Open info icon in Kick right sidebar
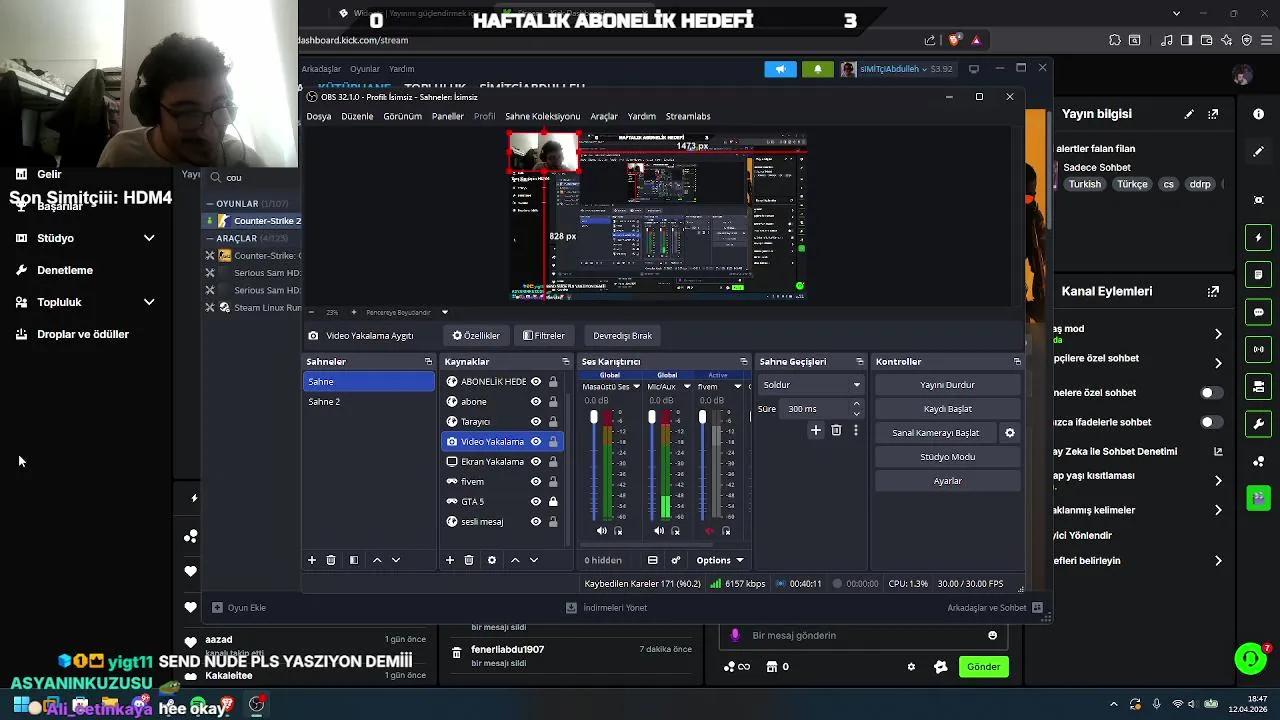This screenshot has height=720, width=1280. click(x=1258, y=114)
